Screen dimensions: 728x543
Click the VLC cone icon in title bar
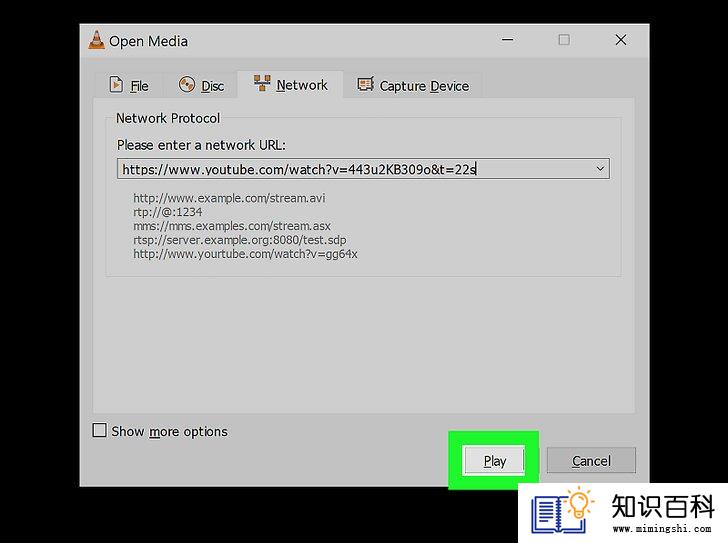pos(96,40)
